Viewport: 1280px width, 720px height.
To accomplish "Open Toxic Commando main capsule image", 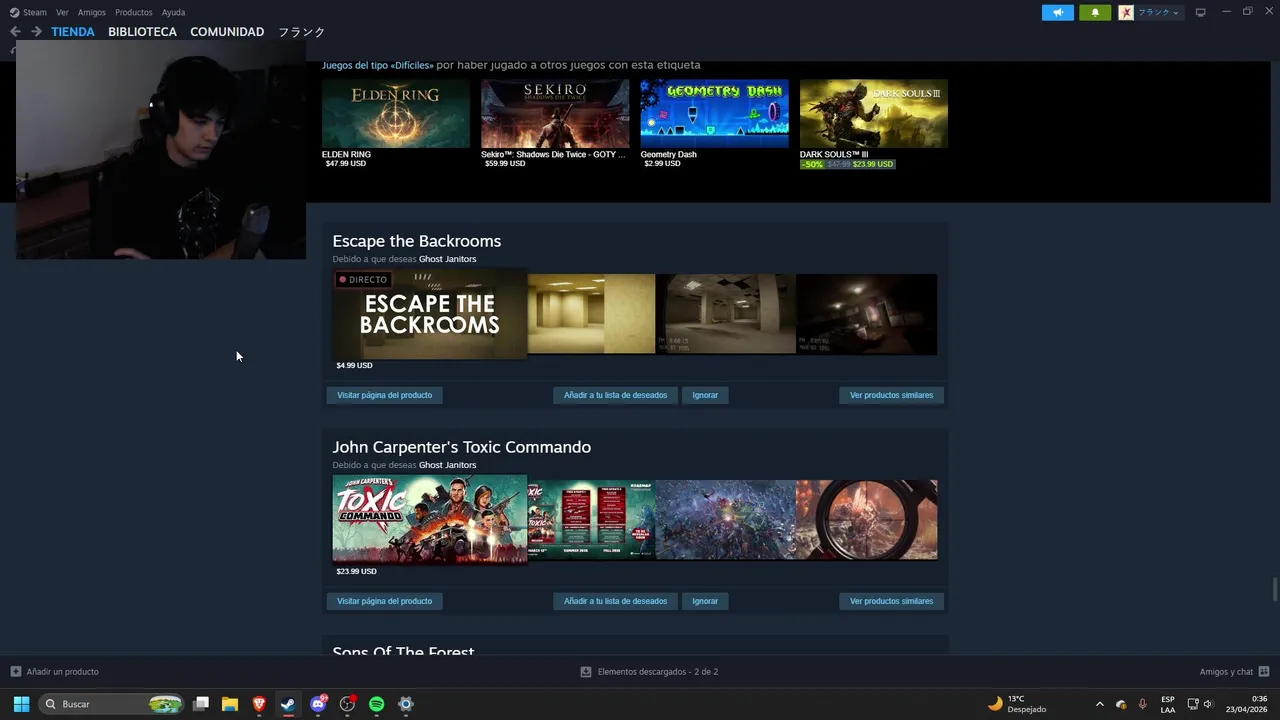I will 430,520.
